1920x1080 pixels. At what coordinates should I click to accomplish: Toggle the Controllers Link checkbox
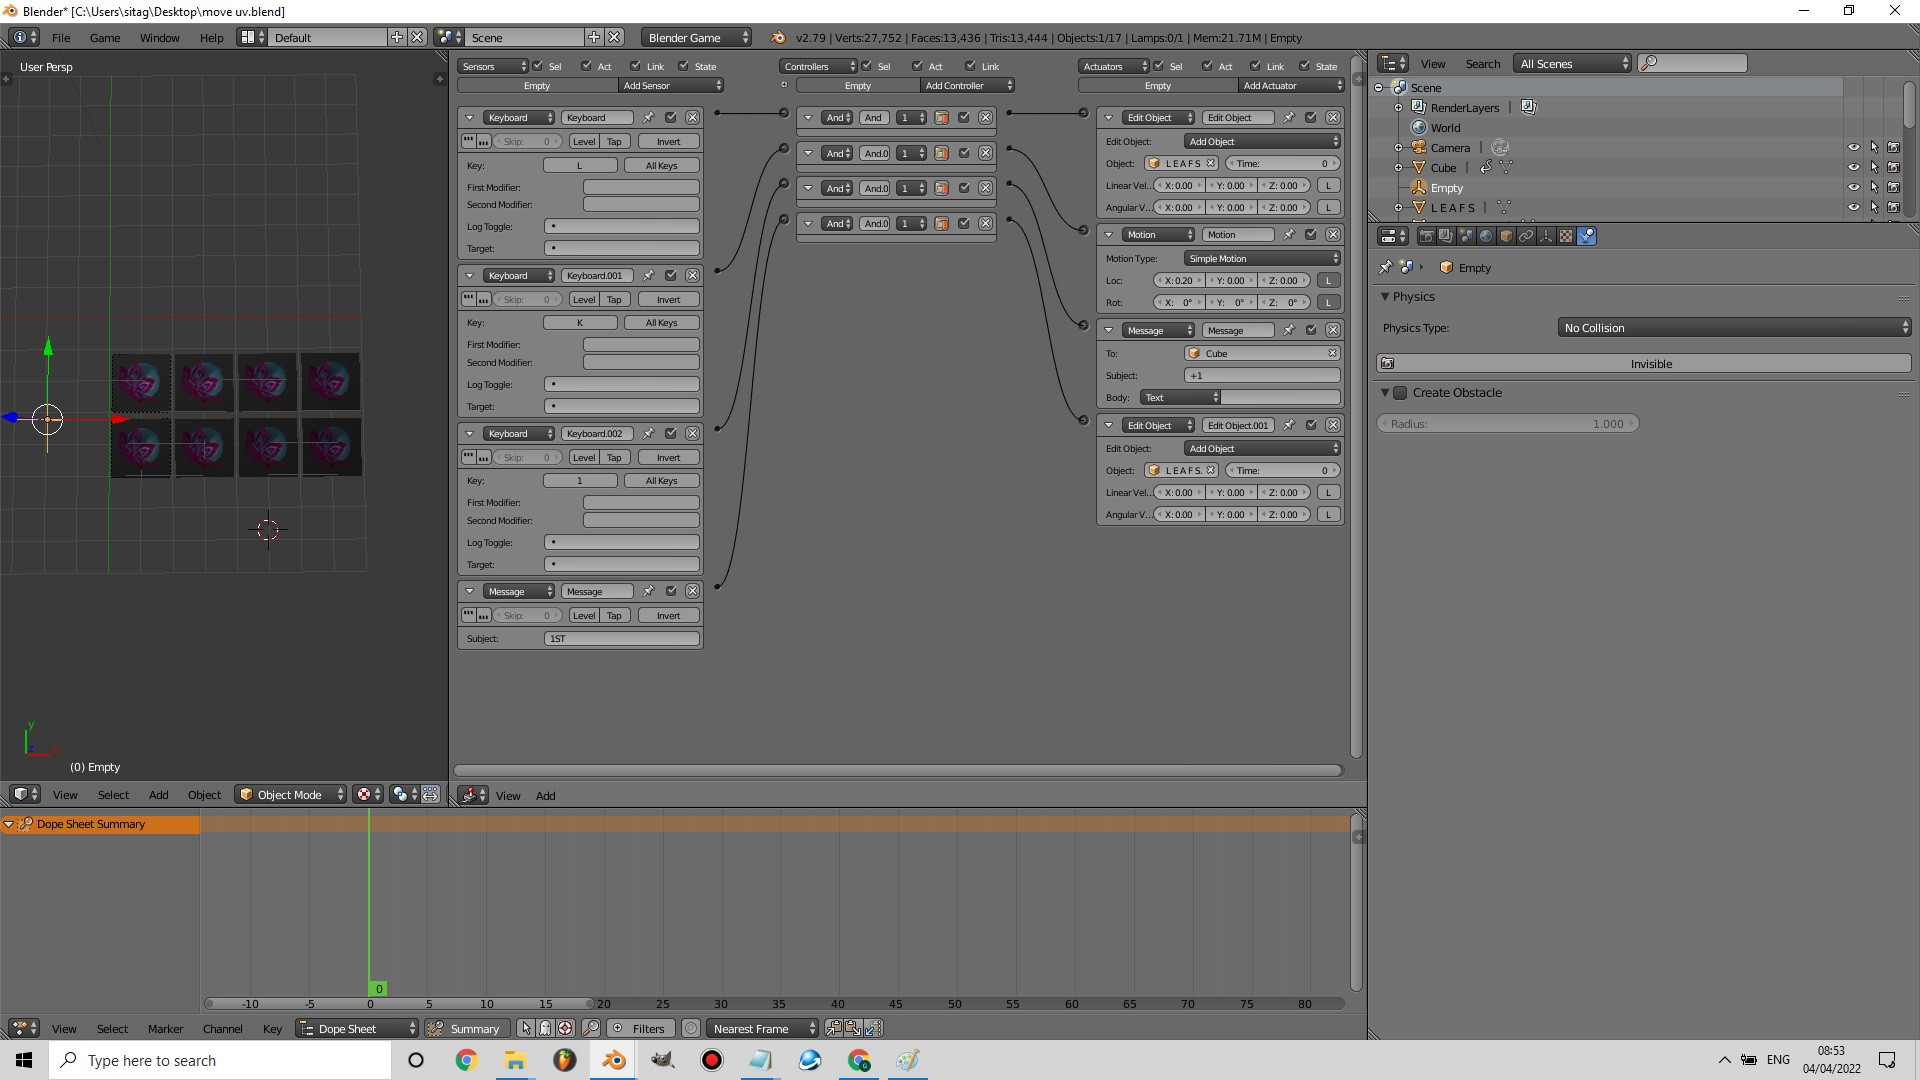point(970,66)
